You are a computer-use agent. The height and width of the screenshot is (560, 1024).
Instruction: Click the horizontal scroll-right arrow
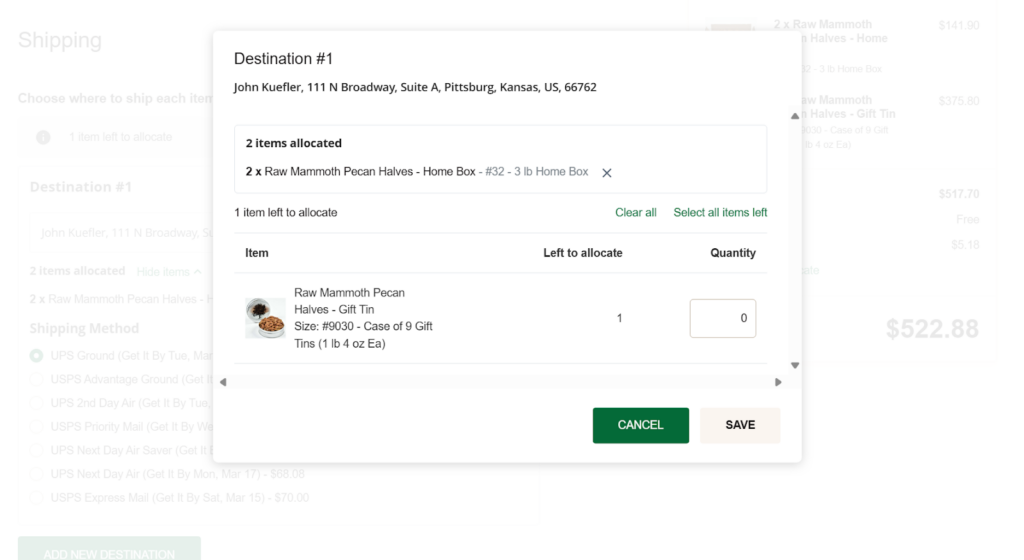point(778,382)
